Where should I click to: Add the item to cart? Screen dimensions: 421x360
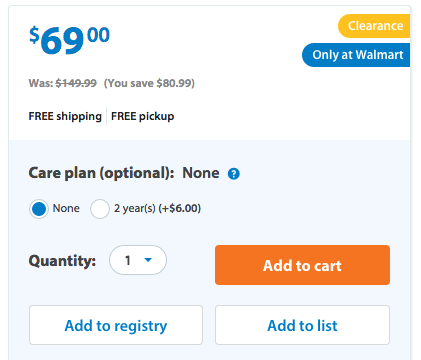(302, 265)
